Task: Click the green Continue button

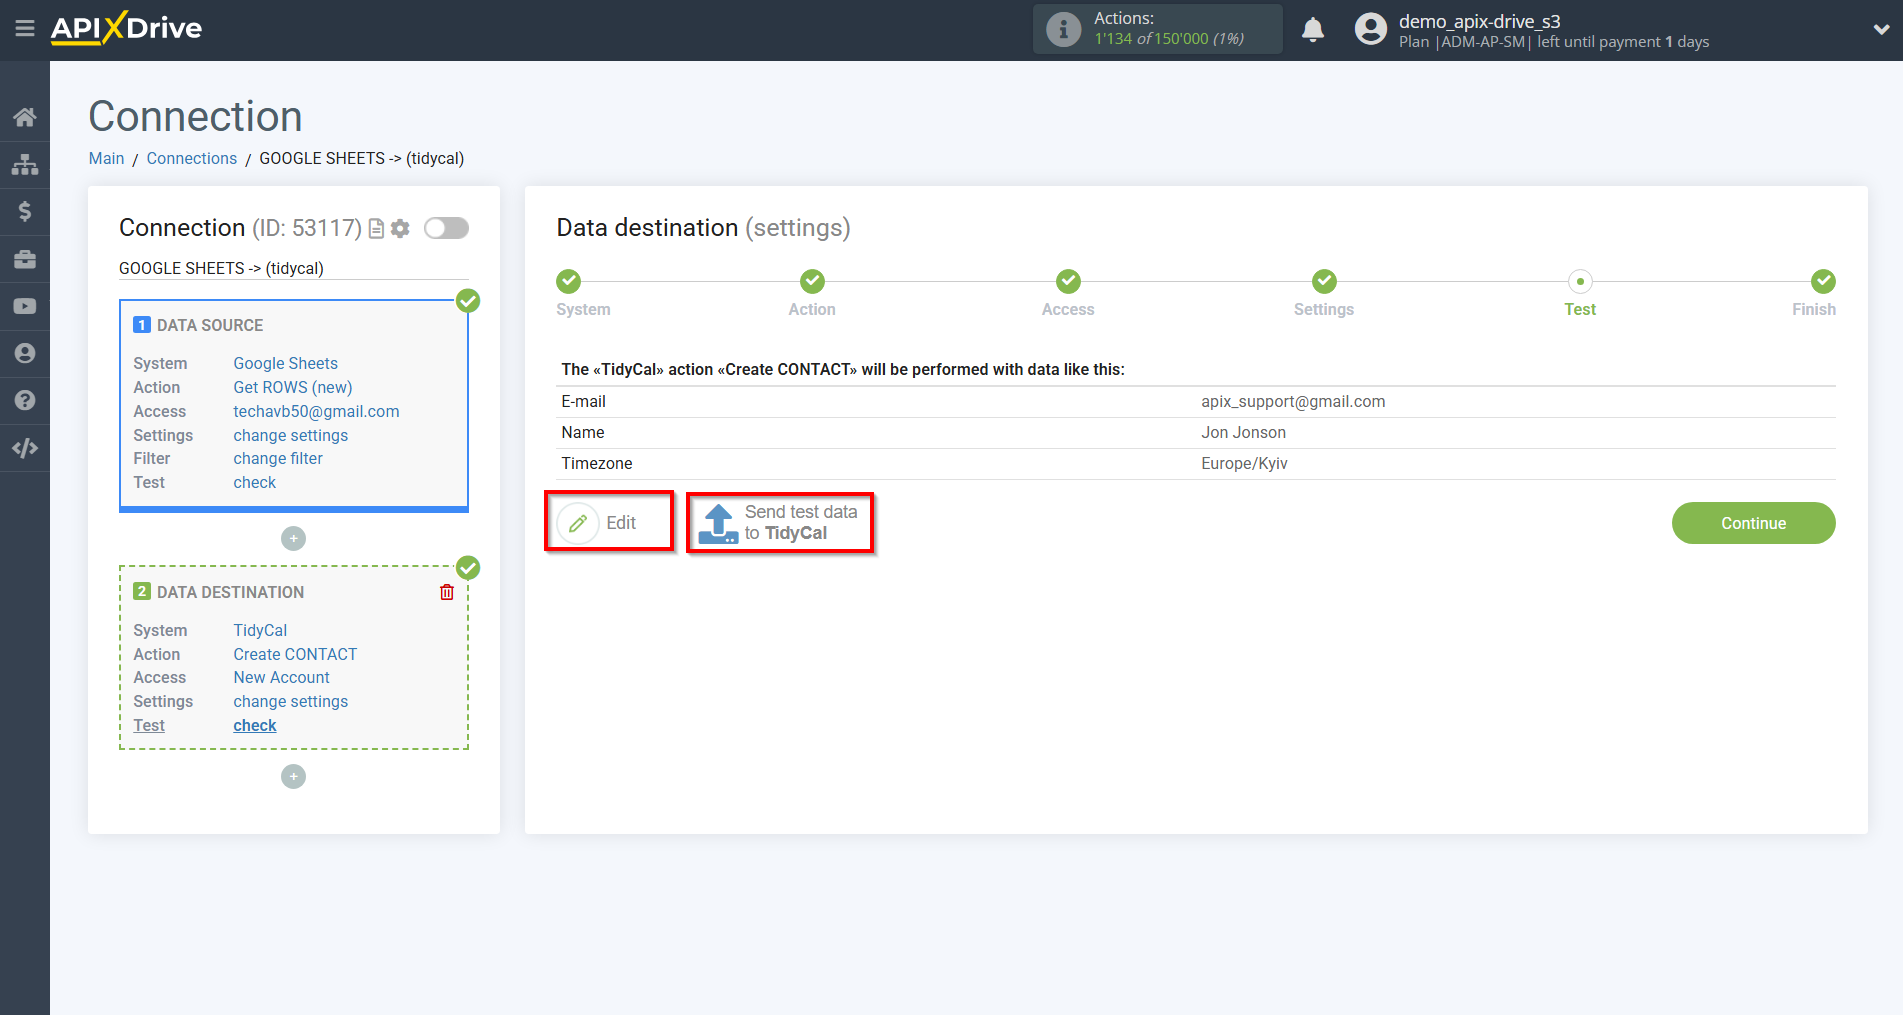Action: coord(1753,523)
